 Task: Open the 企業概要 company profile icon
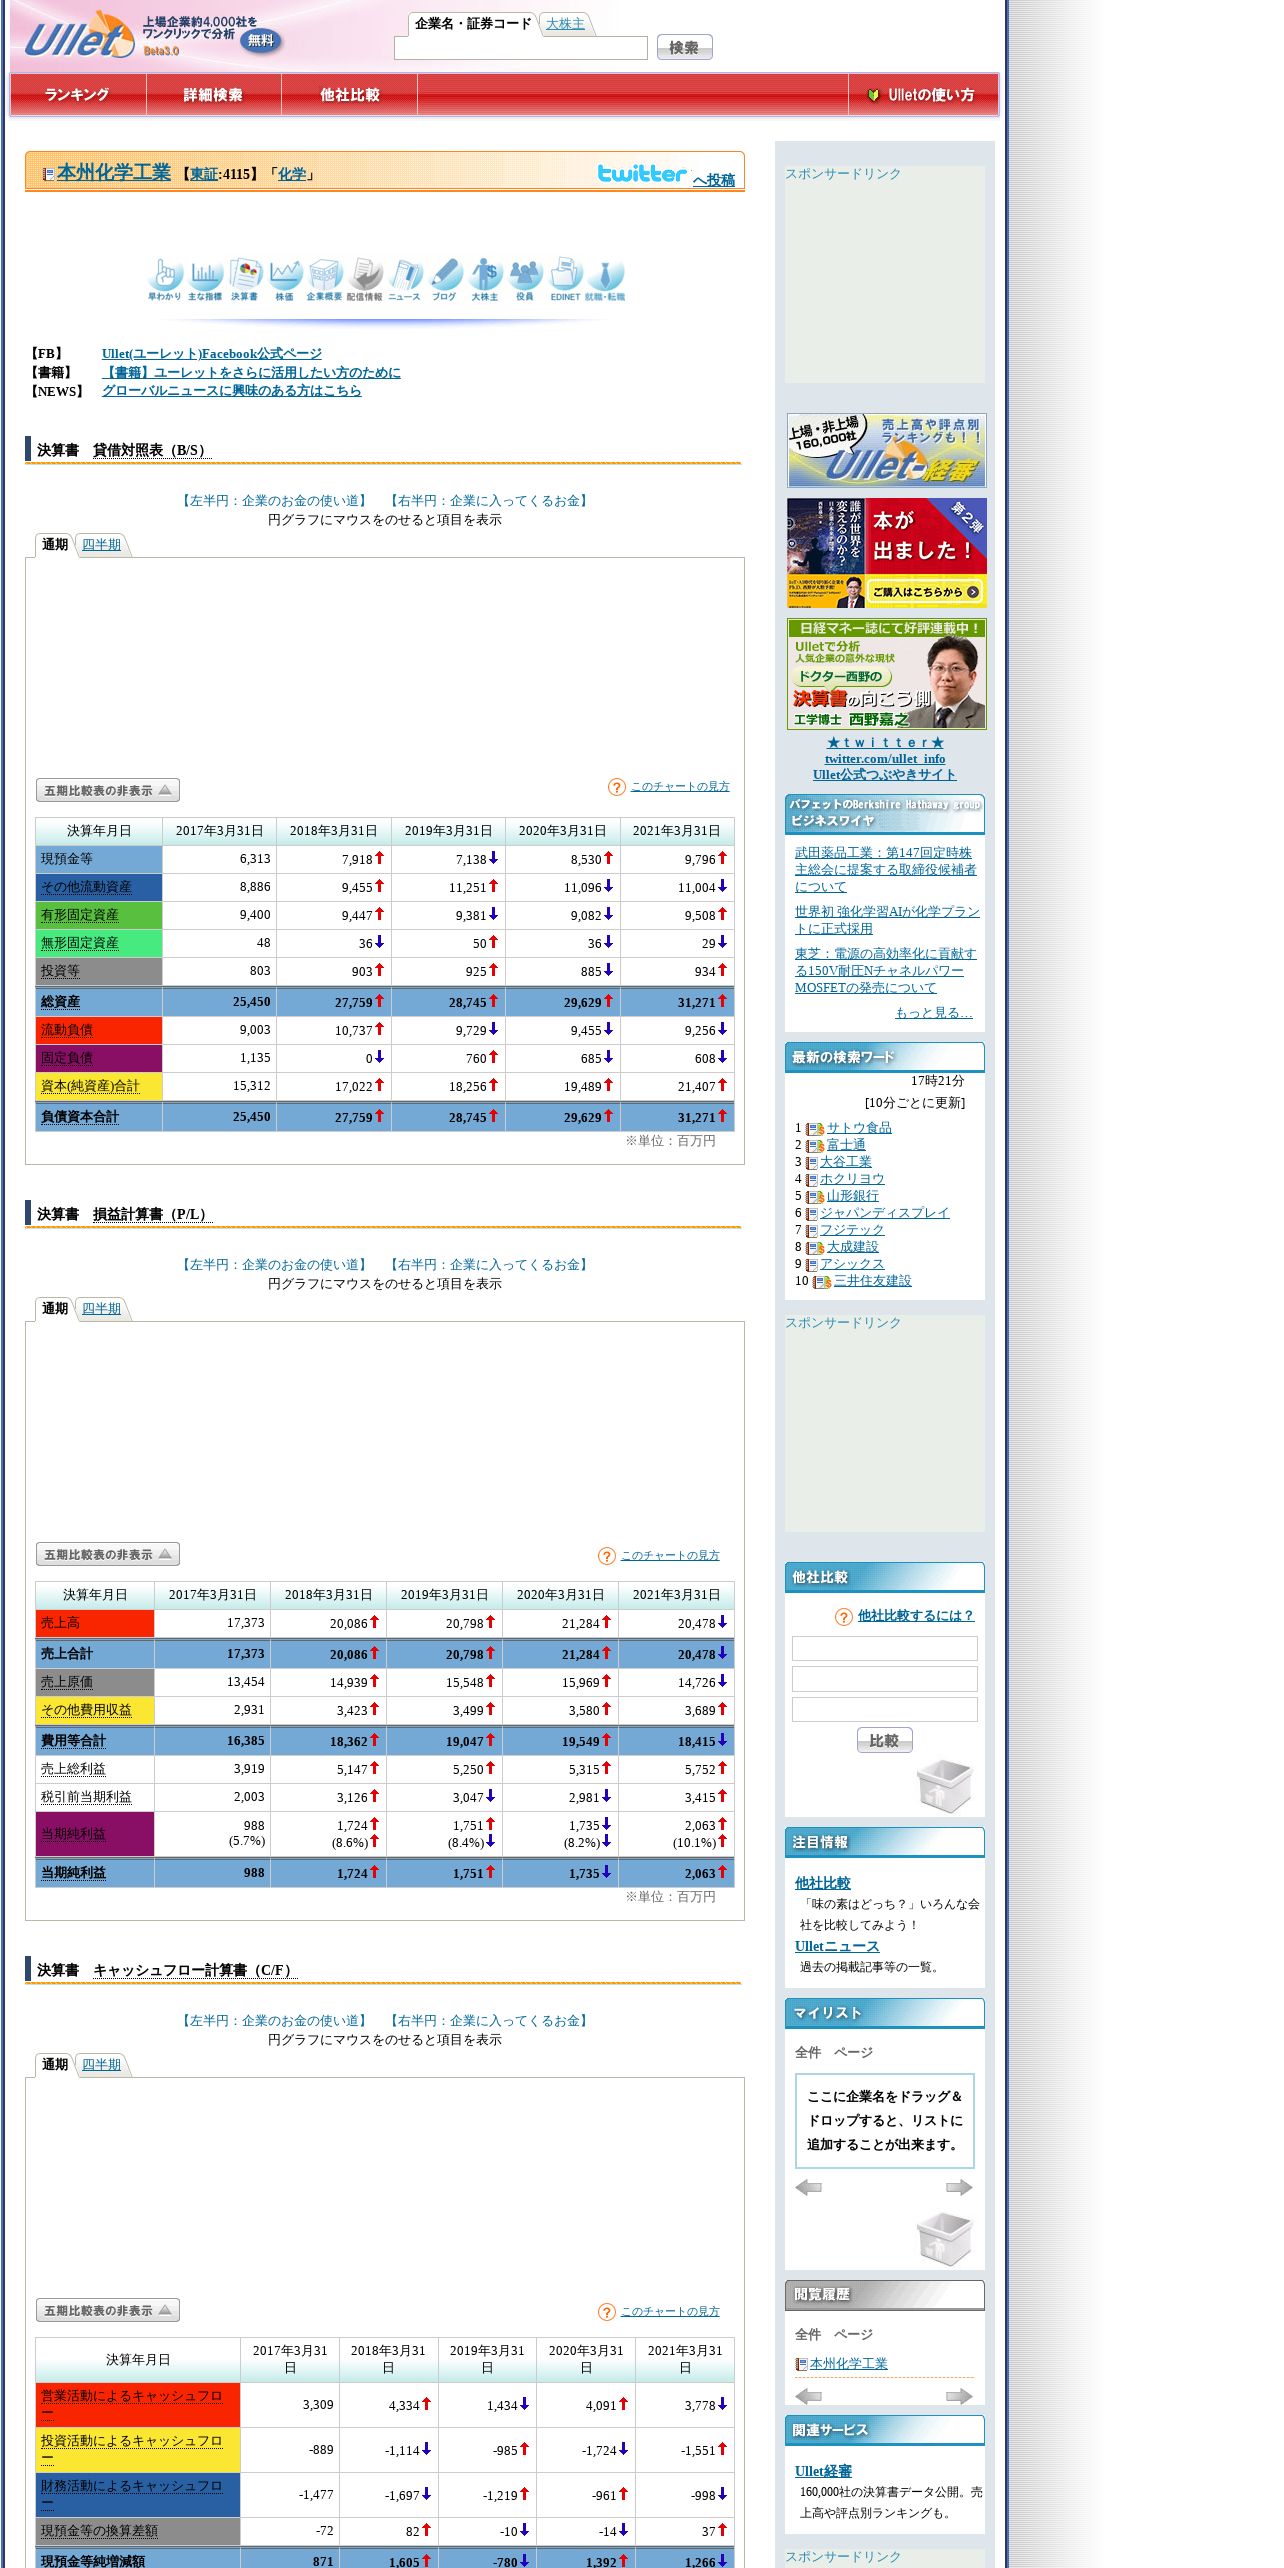[x=325, y=280]
